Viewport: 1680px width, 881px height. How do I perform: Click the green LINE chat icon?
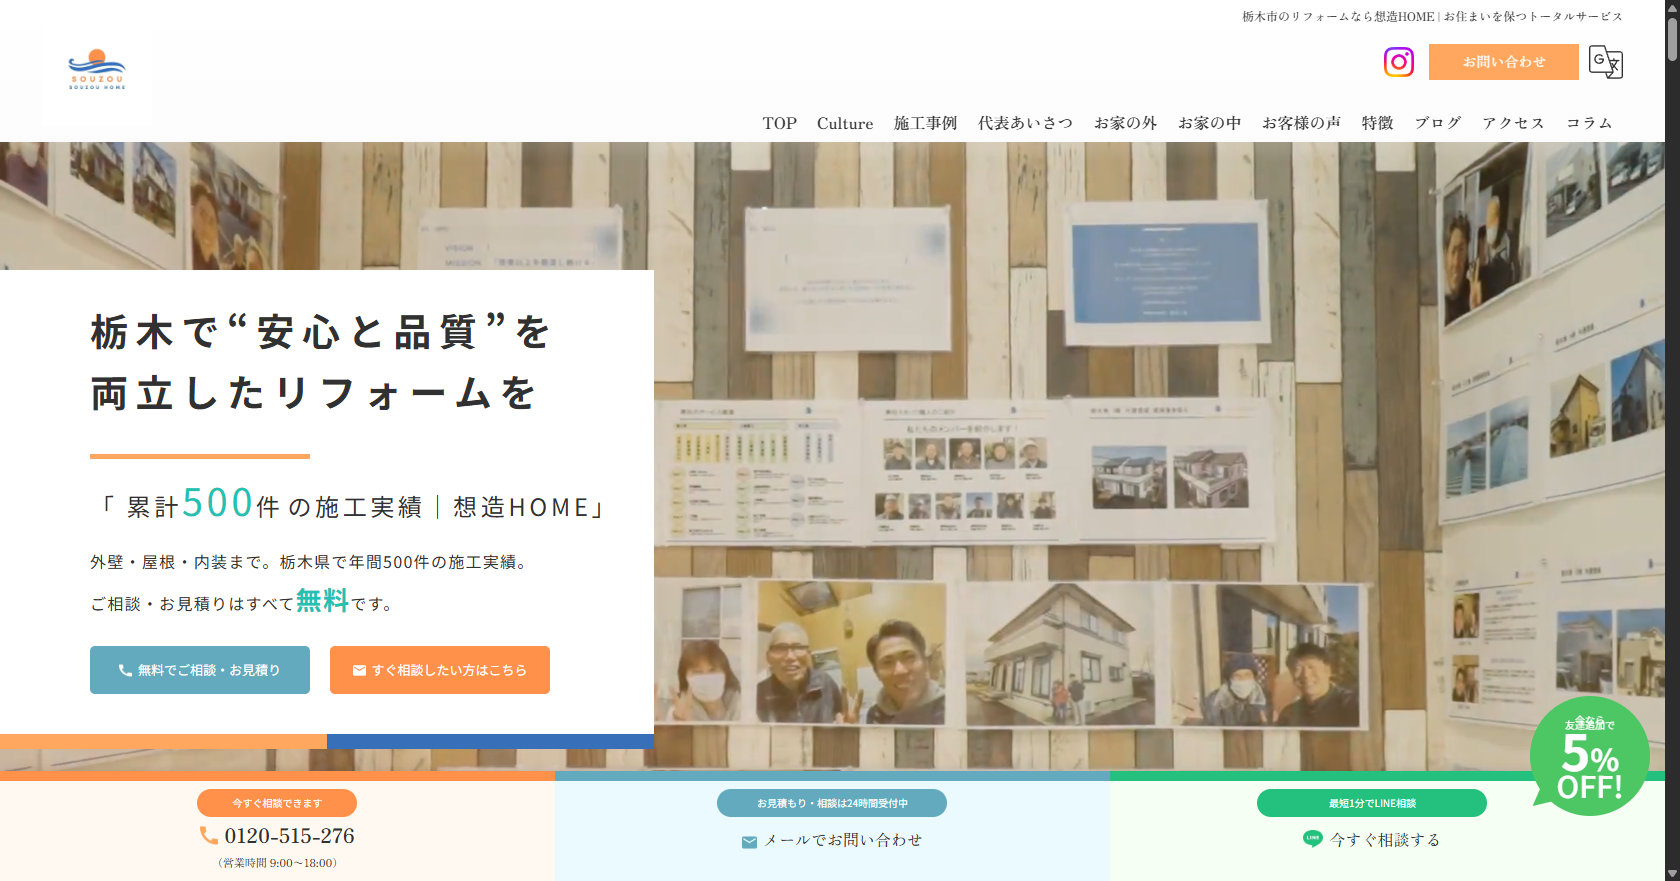(1312, 839)
